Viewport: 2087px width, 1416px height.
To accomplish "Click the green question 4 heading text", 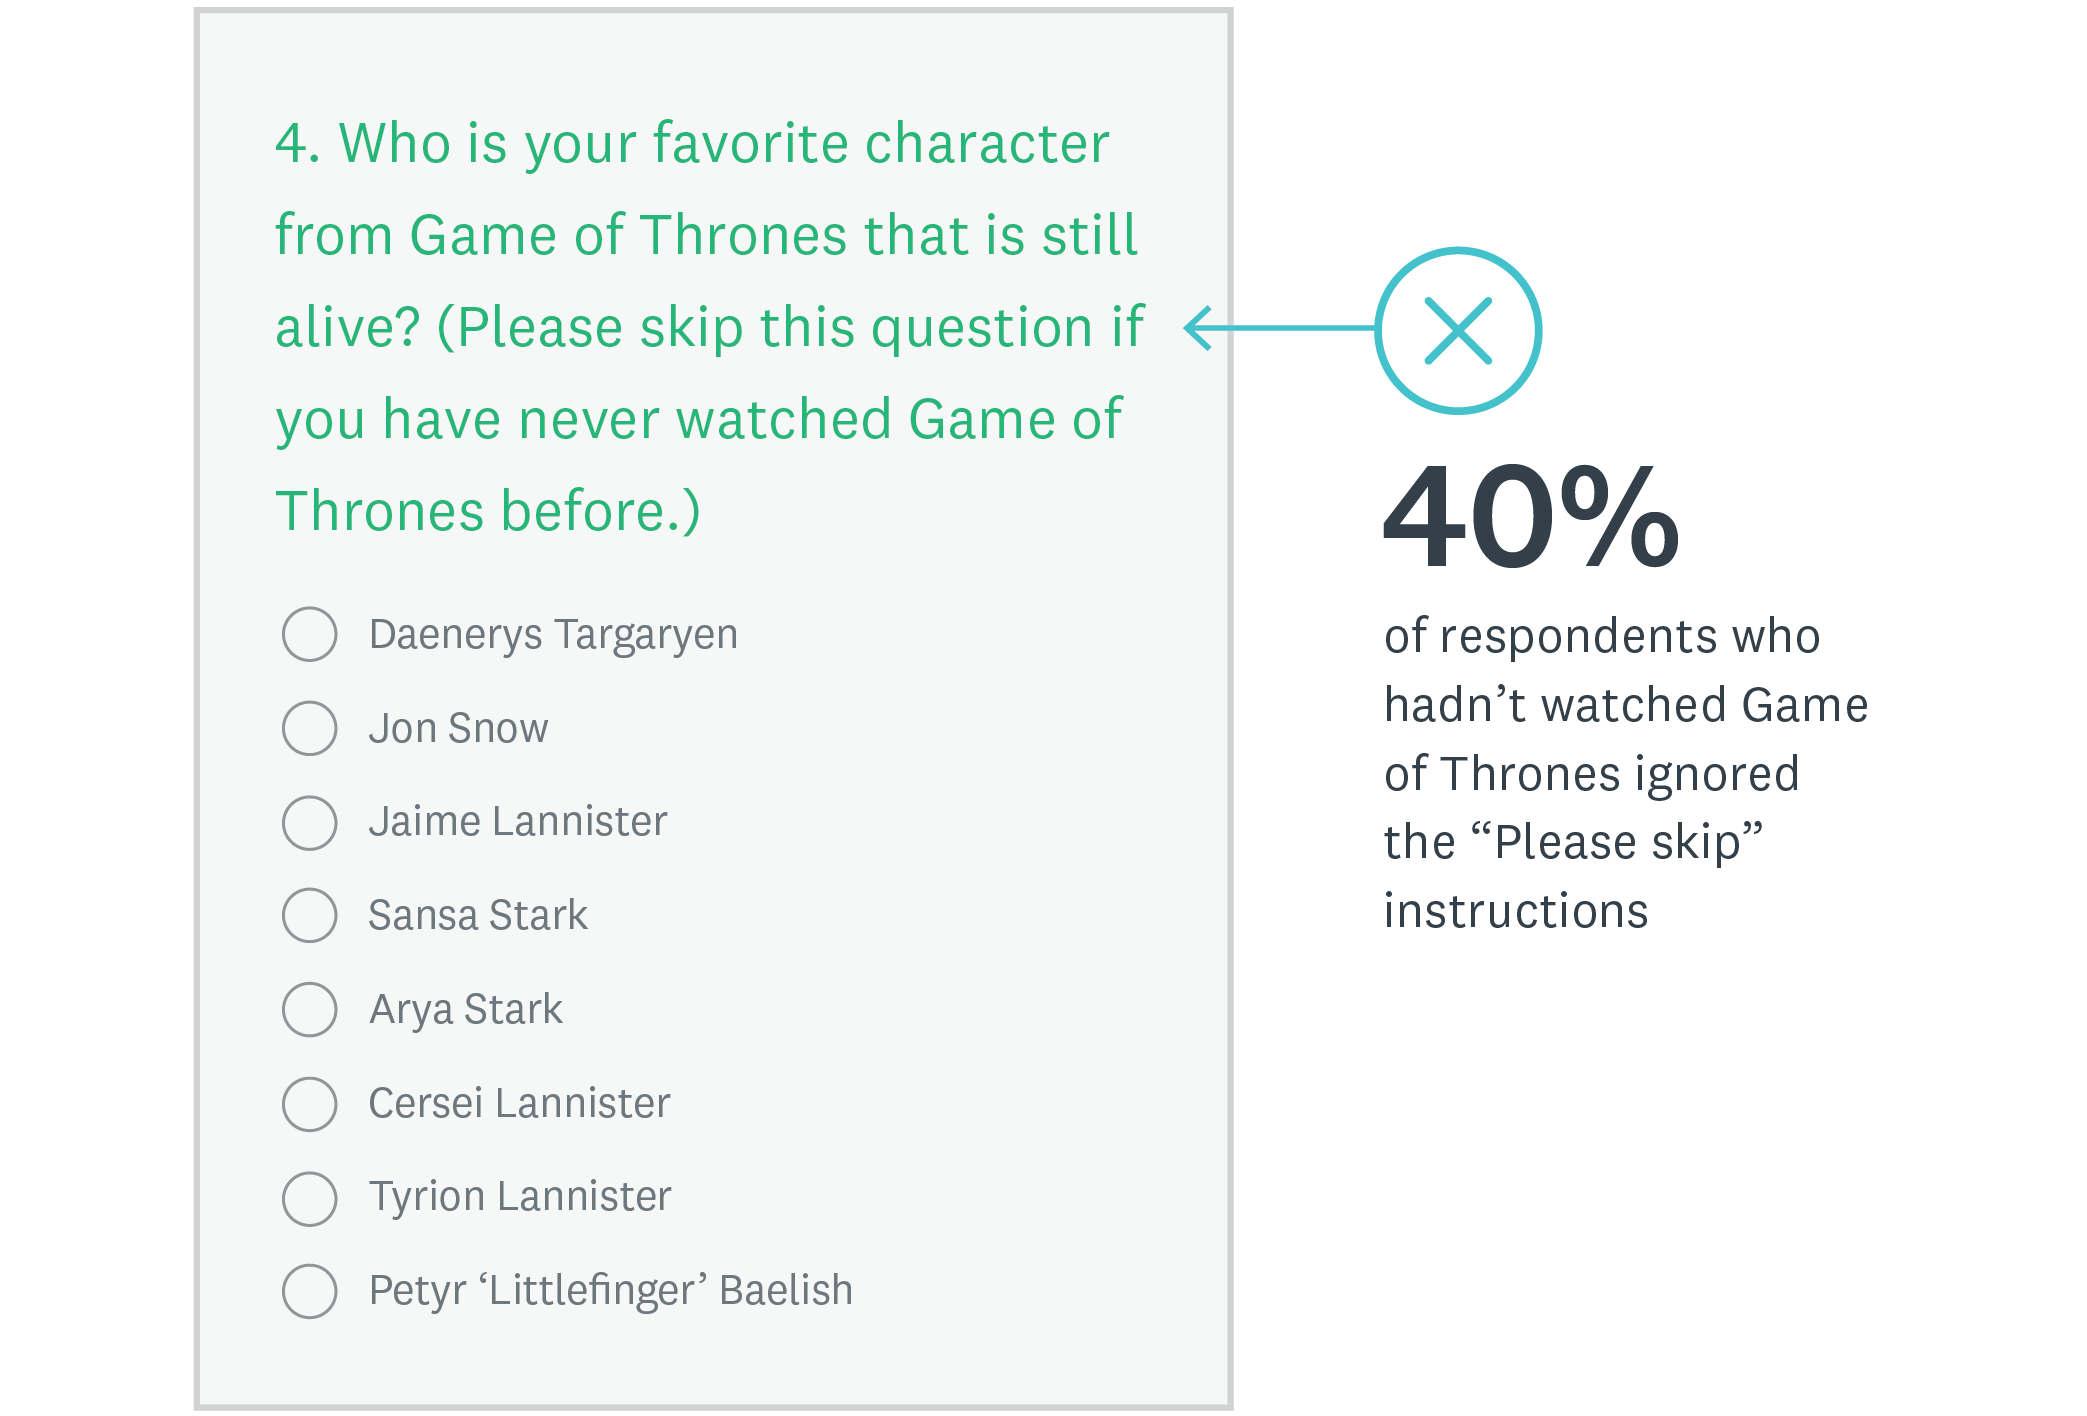I will point(708,326).
